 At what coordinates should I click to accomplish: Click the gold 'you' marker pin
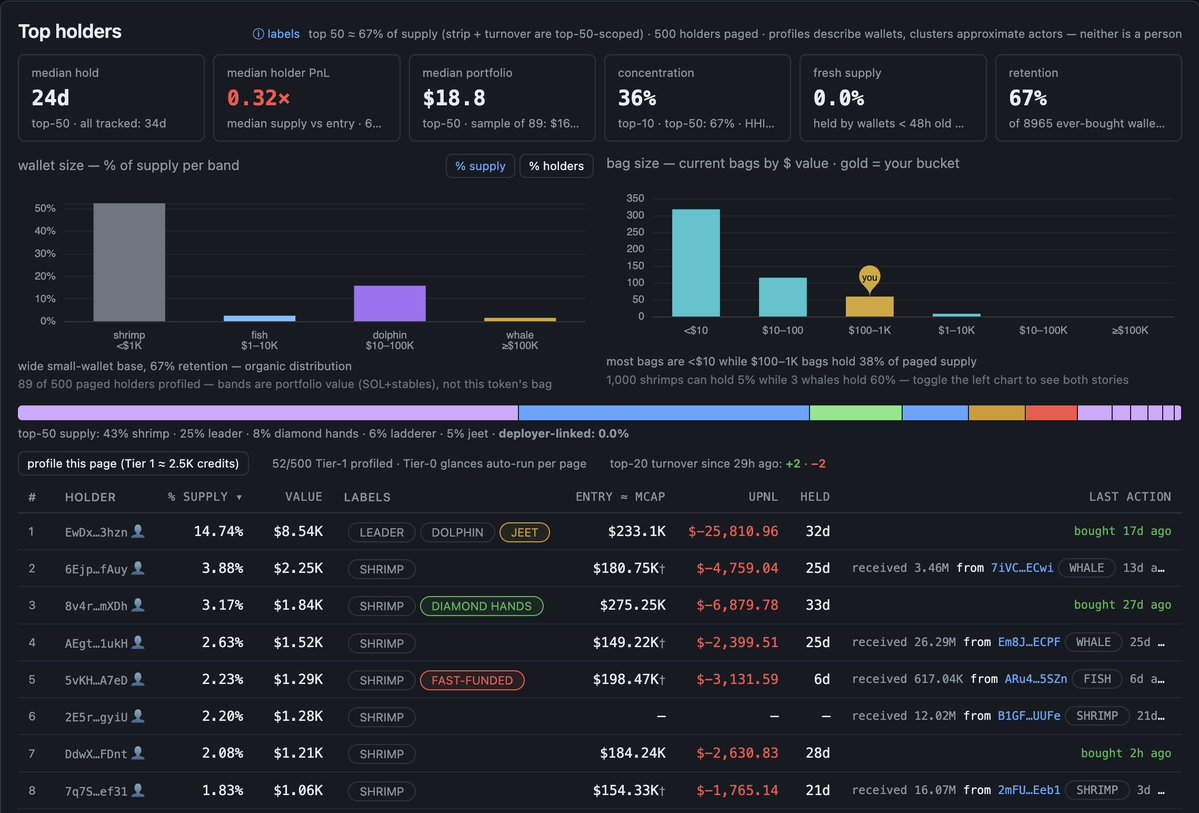[x=869, y=278]
